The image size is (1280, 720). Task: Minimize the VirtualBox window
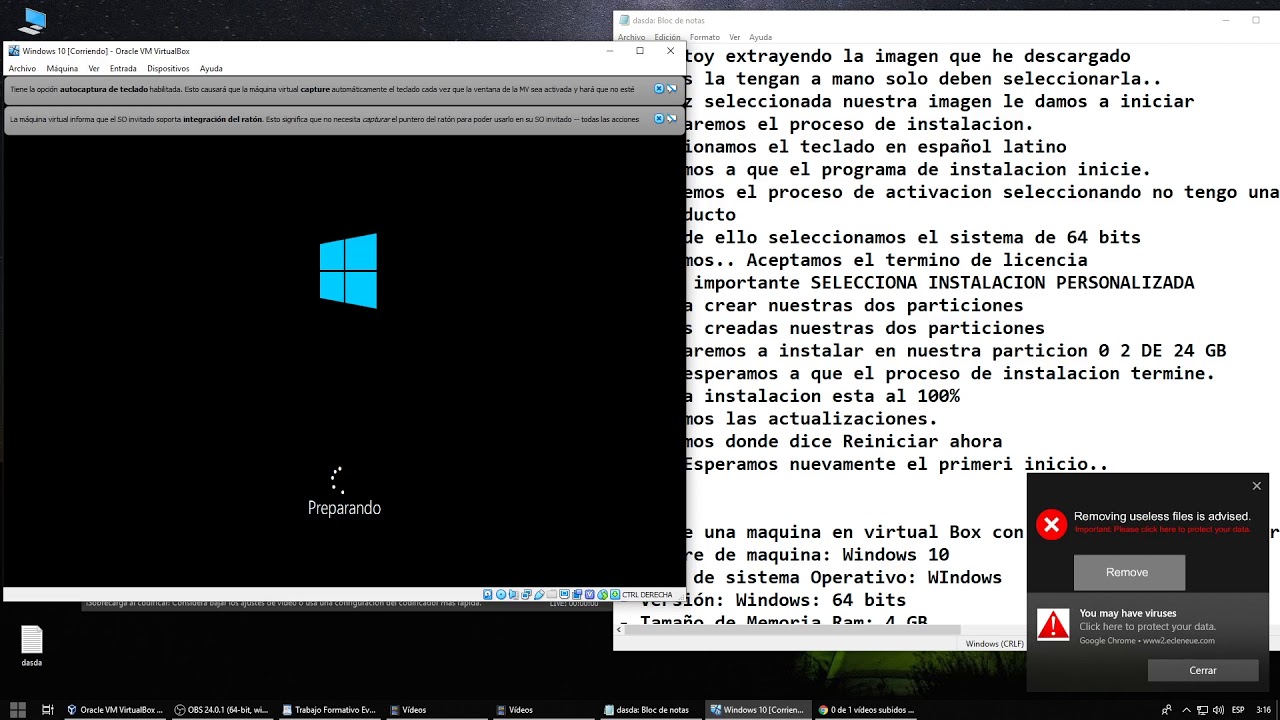tap(610, 51)
